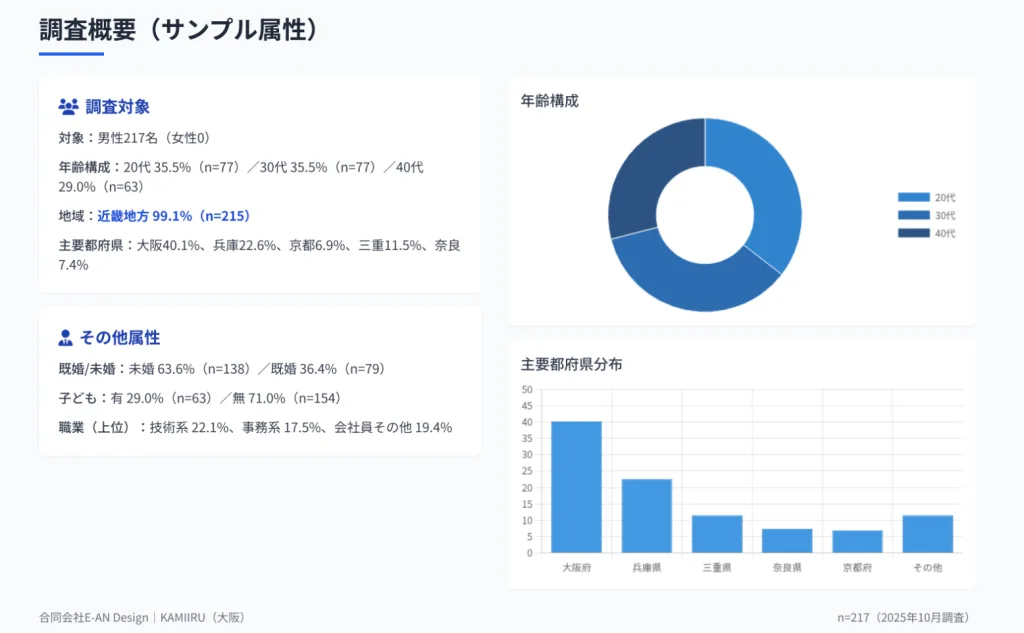1024x633 pixels.
Task: Click the 合同会社E-AN Design footer text
Action: pyautogui.click(x=93, y=618)
